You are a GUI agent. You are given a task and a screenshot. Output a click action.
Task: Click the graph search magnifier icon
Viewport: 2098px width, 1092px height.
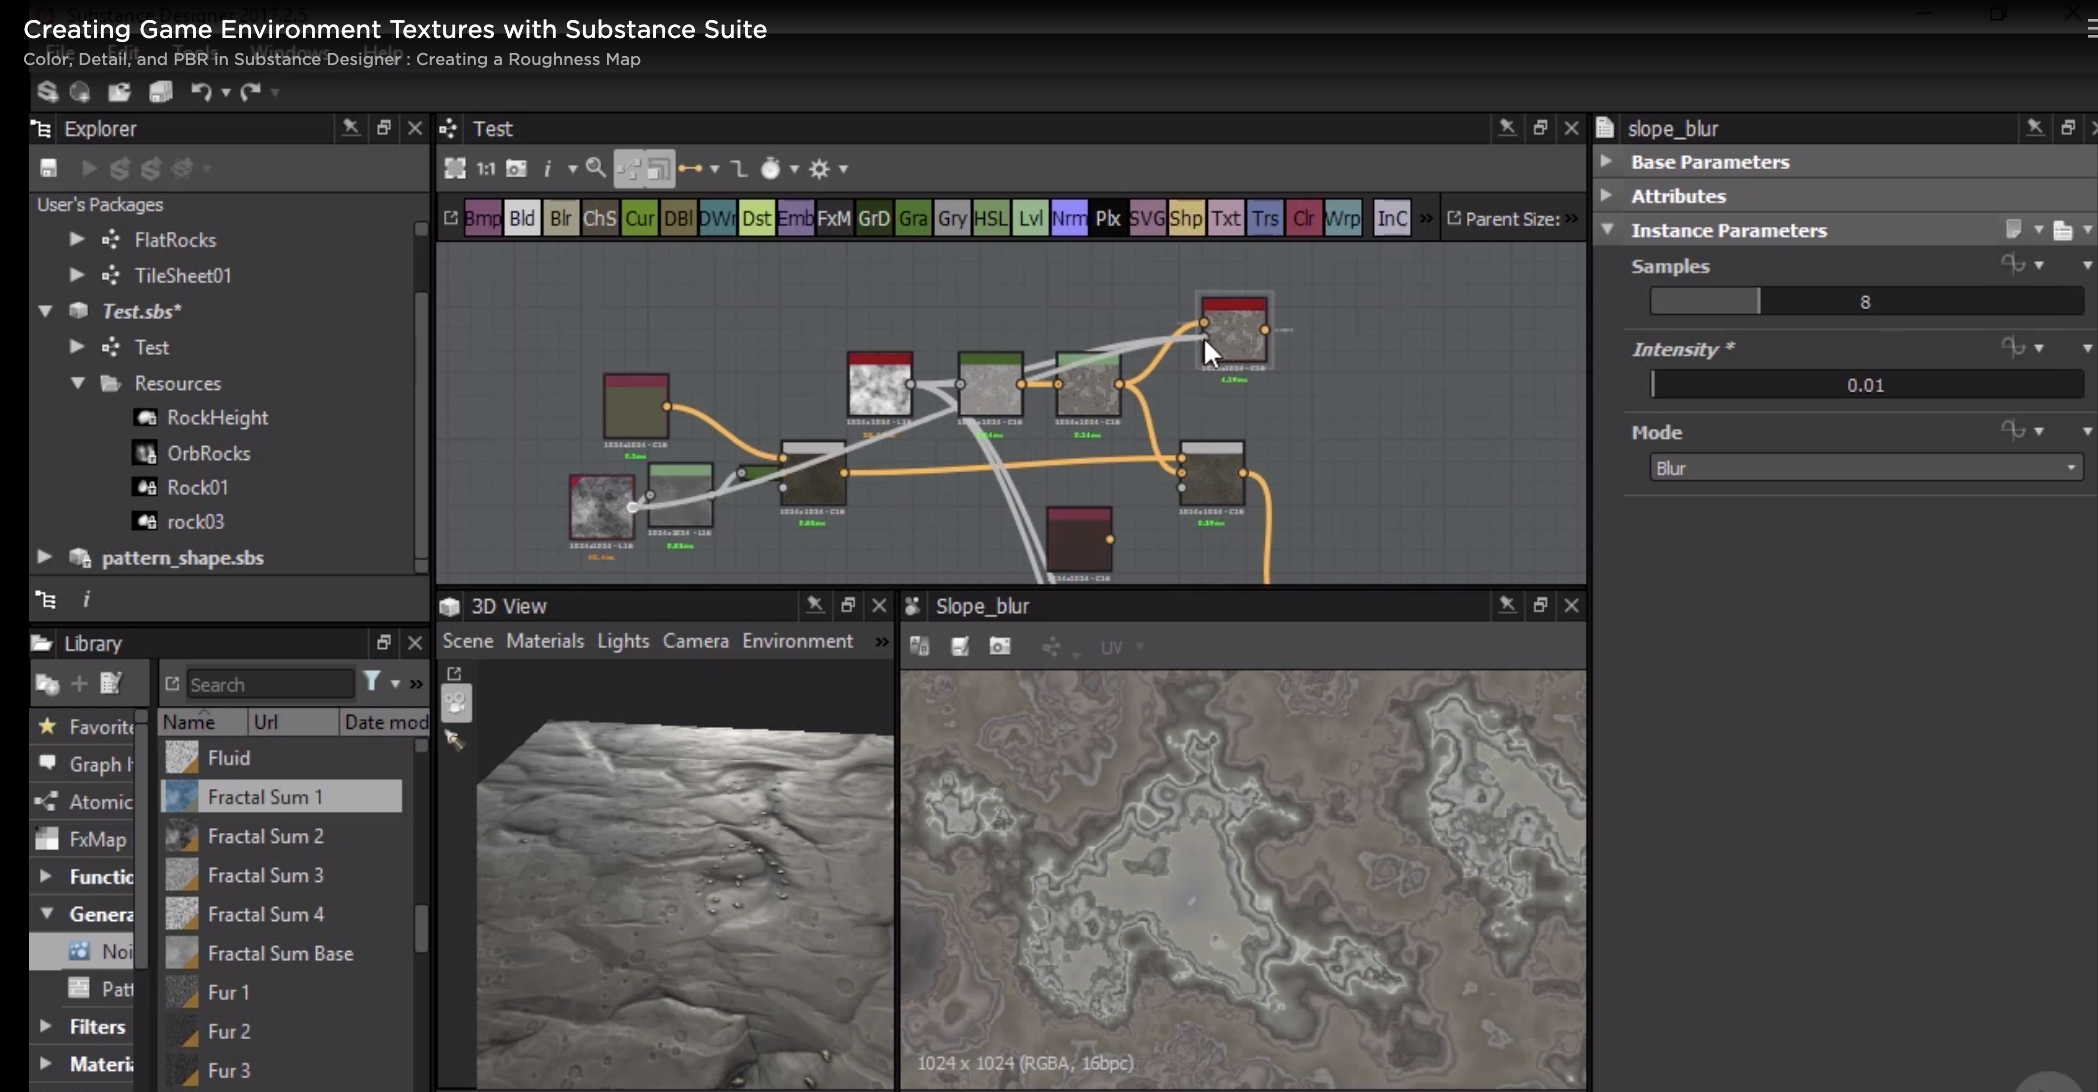click(x=596, y=168)
